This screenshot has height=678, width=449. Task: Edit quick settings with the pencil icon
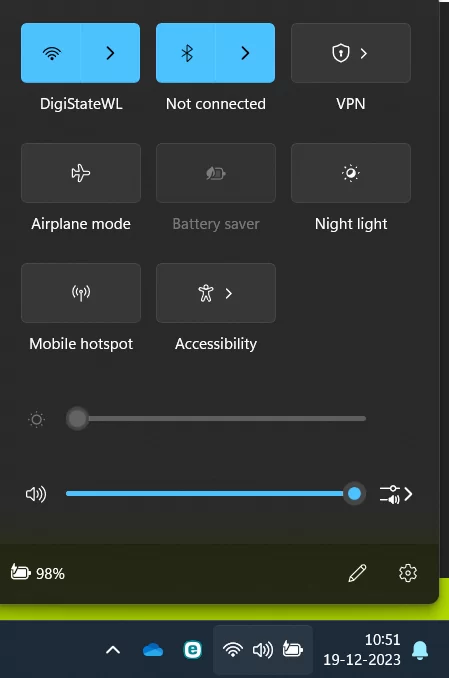pos(357,573)
